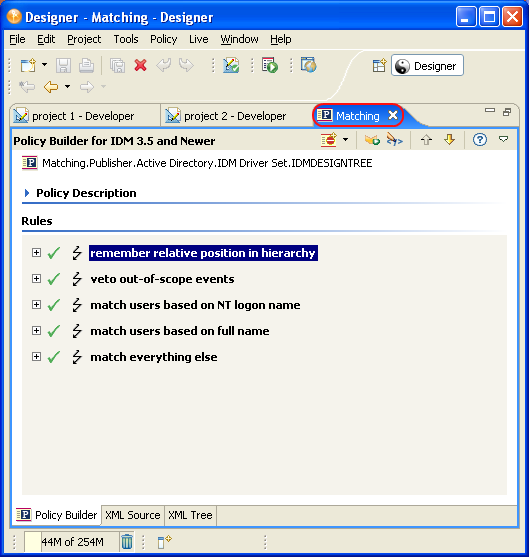Expand 'match users based on NT logon name' rule

(36, 304)
